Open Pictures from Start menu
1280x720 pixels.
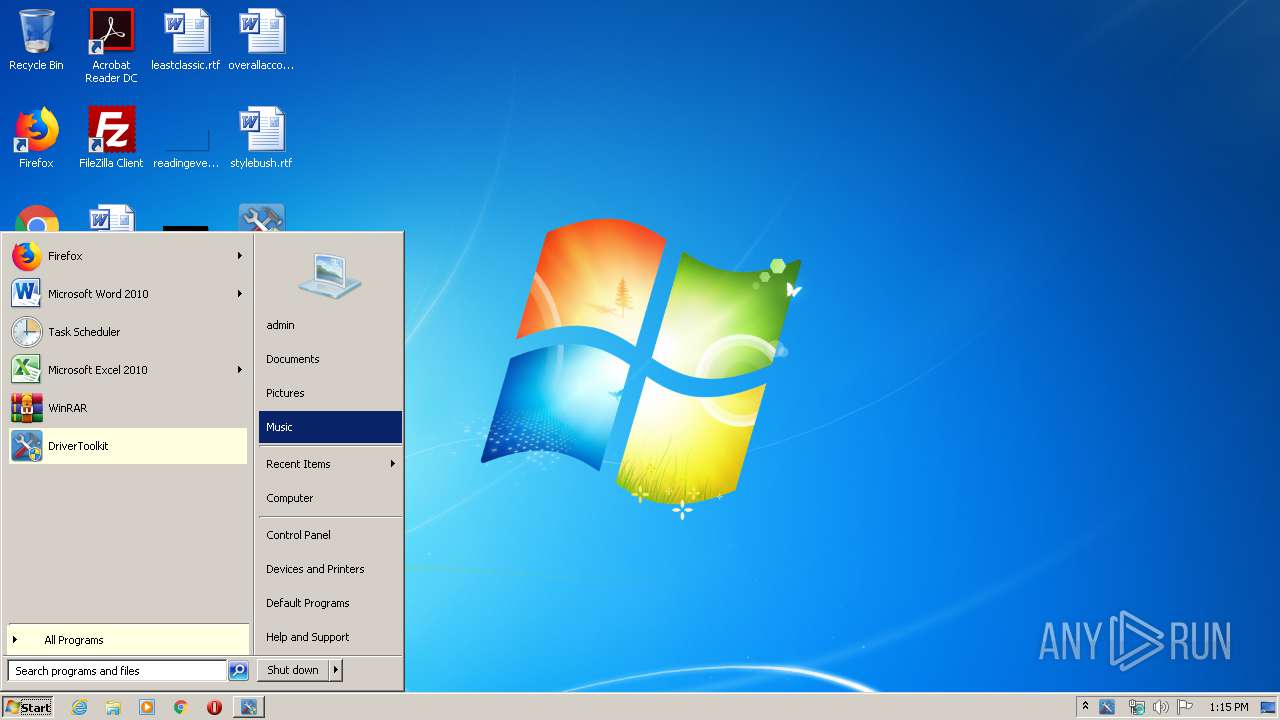tap(330, 393)
